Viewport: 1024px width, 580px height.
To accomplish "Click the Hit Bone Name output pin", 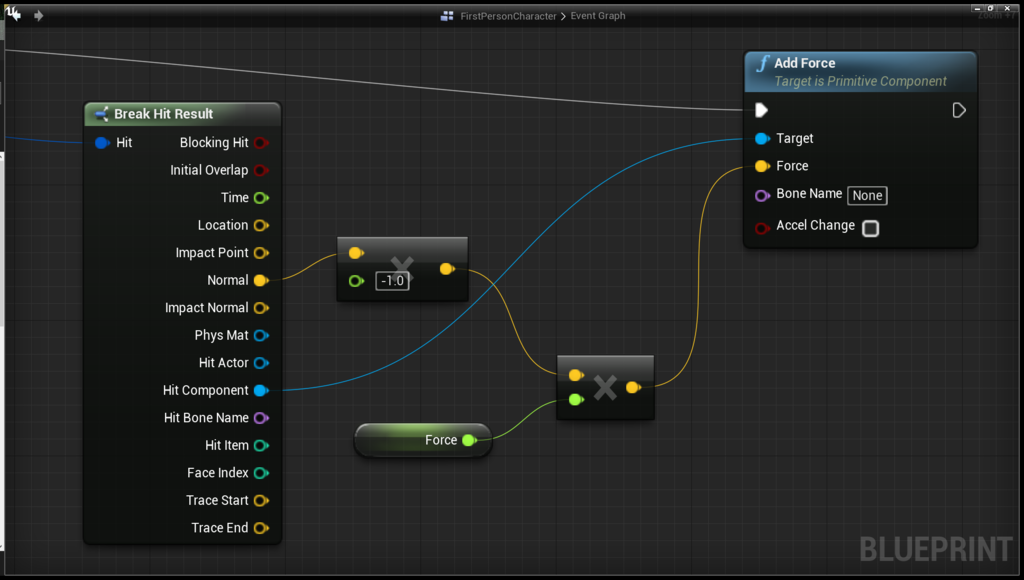I will tap(261, 417).
